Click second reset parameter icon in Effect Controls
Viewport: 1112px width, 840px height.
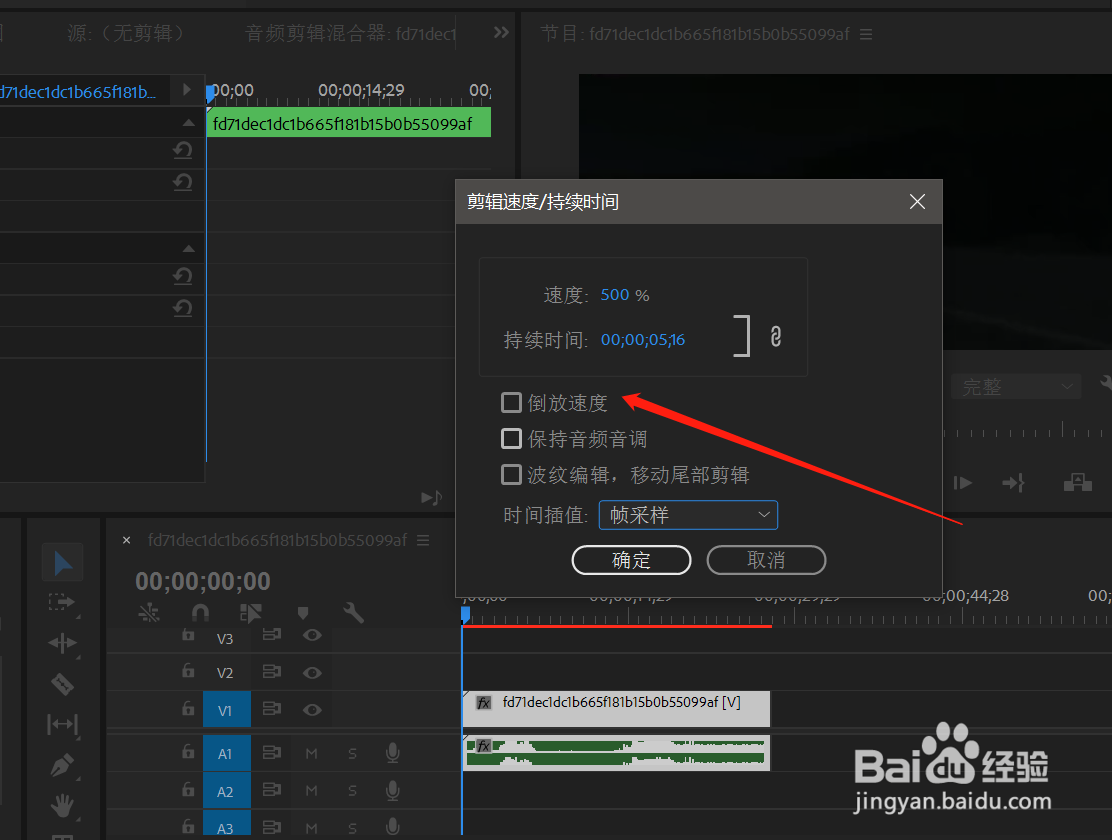click(182, 182)
